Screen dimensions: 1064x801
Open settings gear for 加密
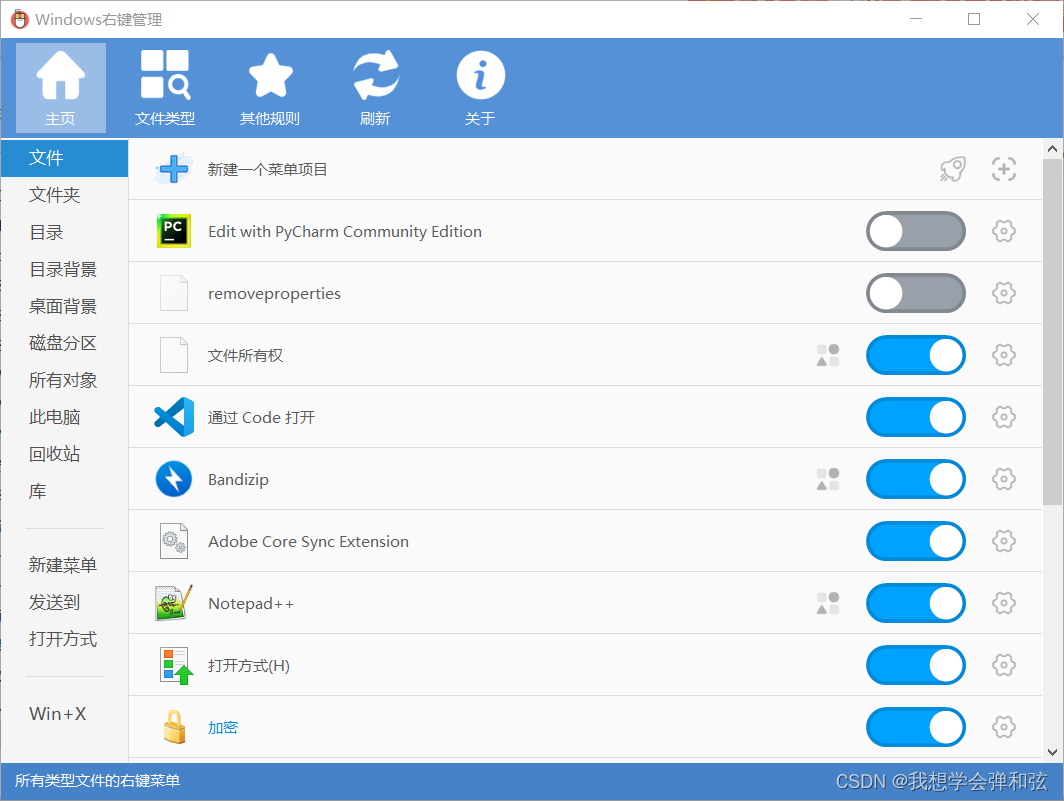click(x=1004, y=727)
